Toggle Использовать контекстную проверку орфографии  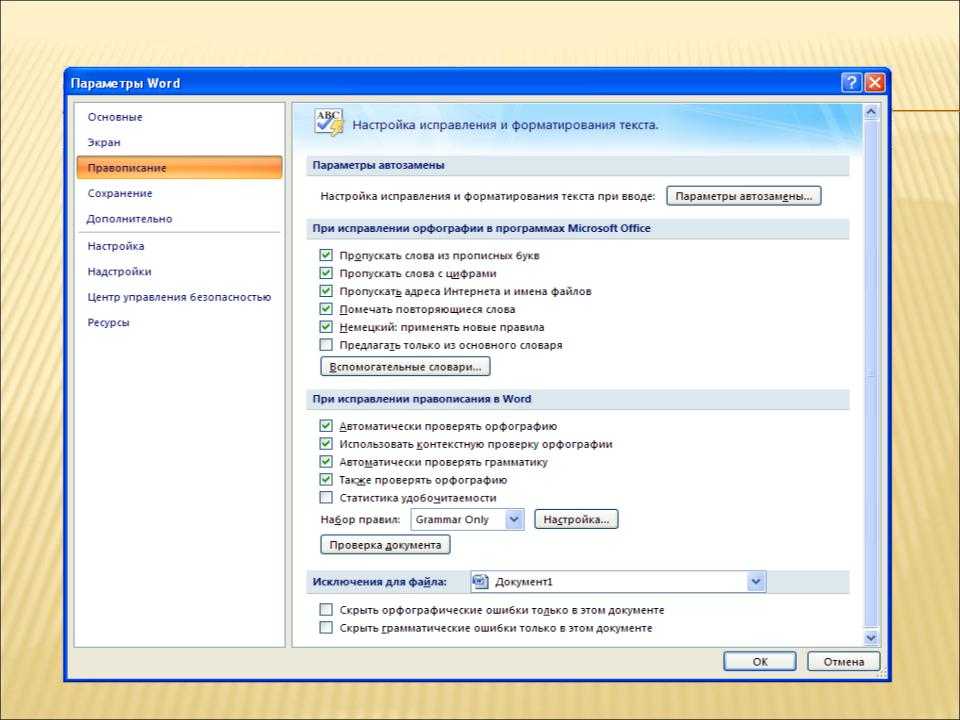pos(326,443)
